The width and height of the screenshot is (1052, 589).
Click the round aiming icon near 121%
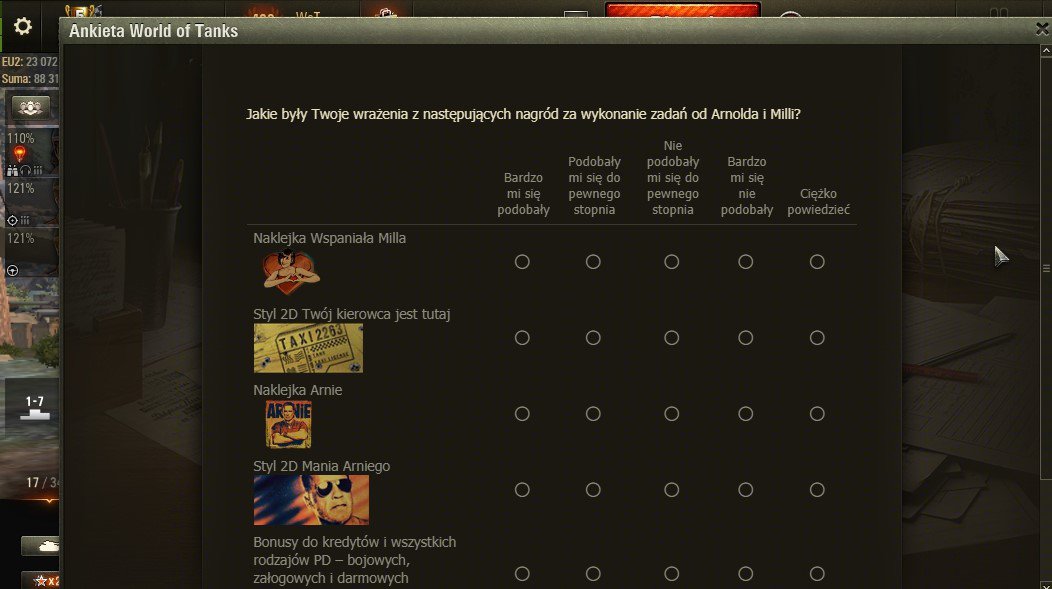coord(12,220)
